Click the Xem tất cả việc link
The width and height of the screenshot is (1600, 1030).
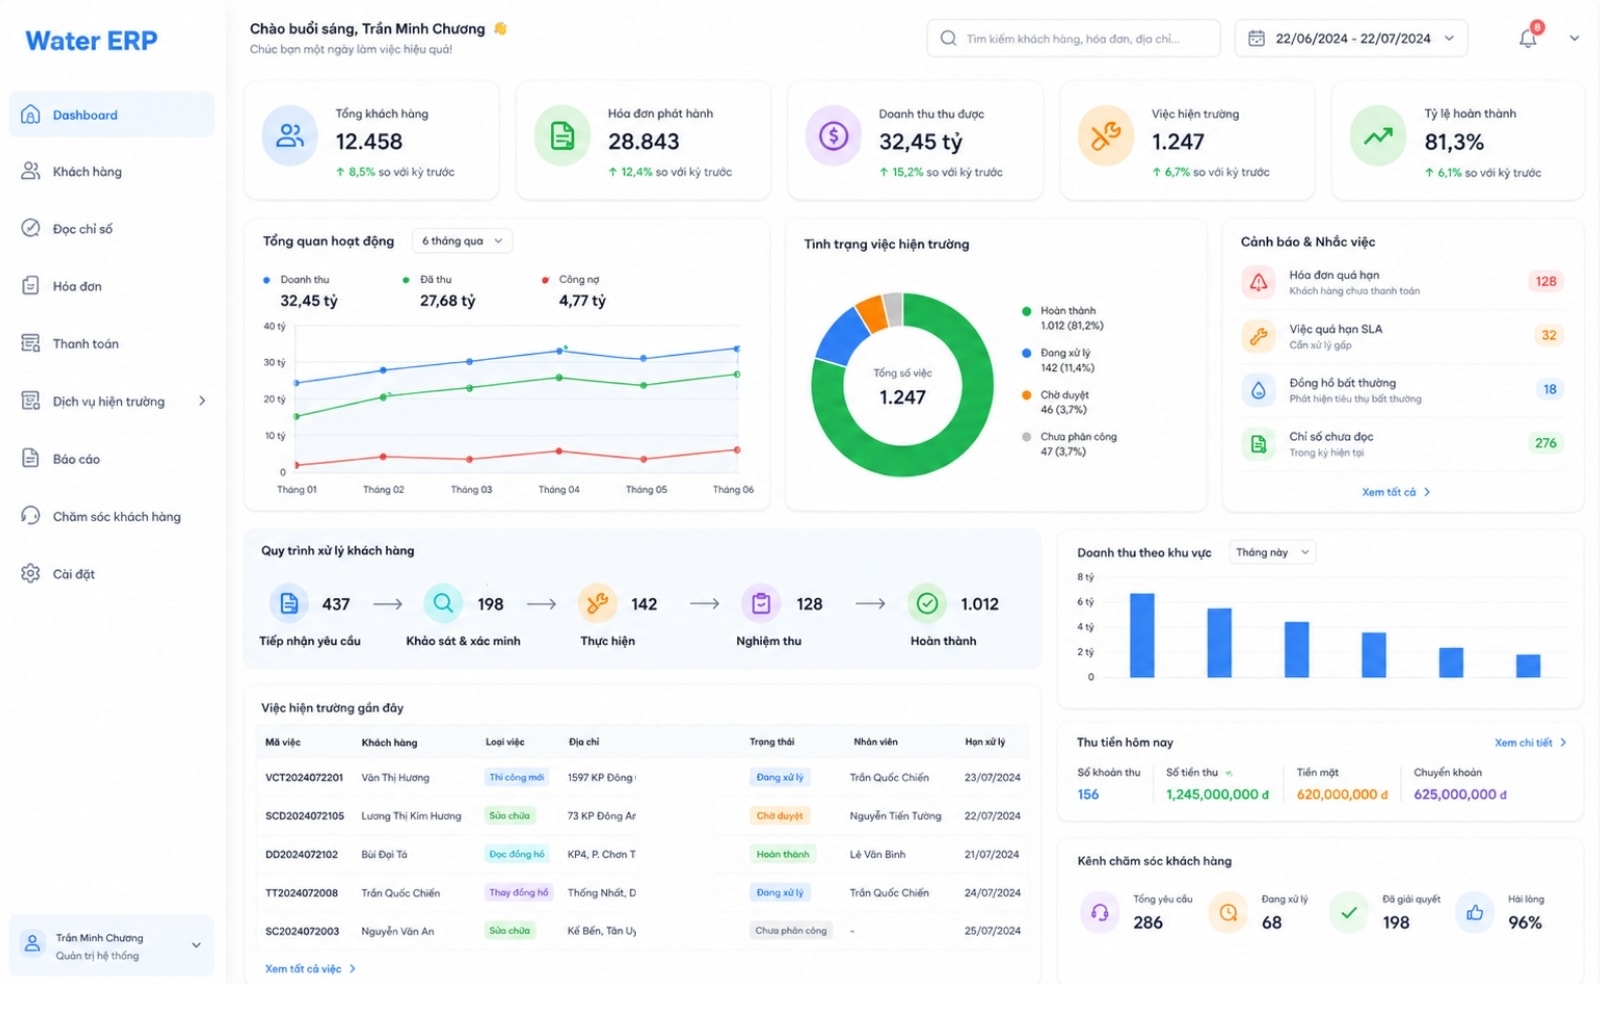pos(310,969)
